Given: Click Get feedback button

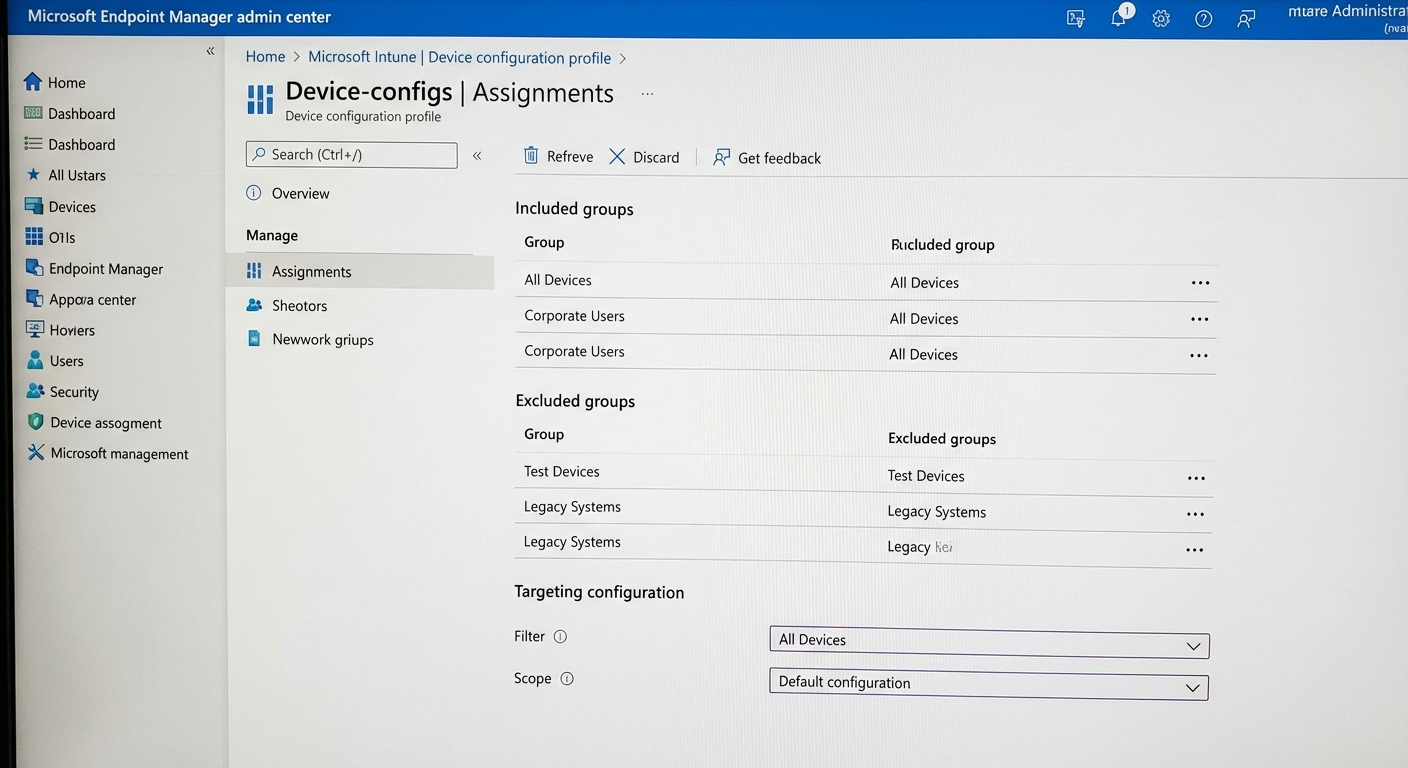Looking at the screenshot, I should 767,158.
